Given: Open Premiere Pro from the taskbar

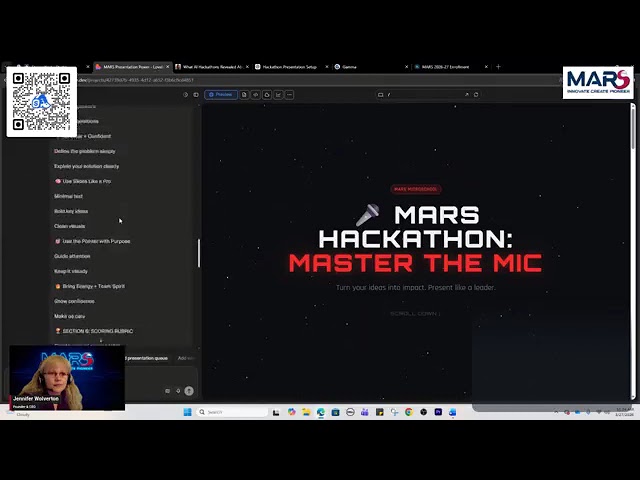Looking at the screenshot, I should pos(438,412).
